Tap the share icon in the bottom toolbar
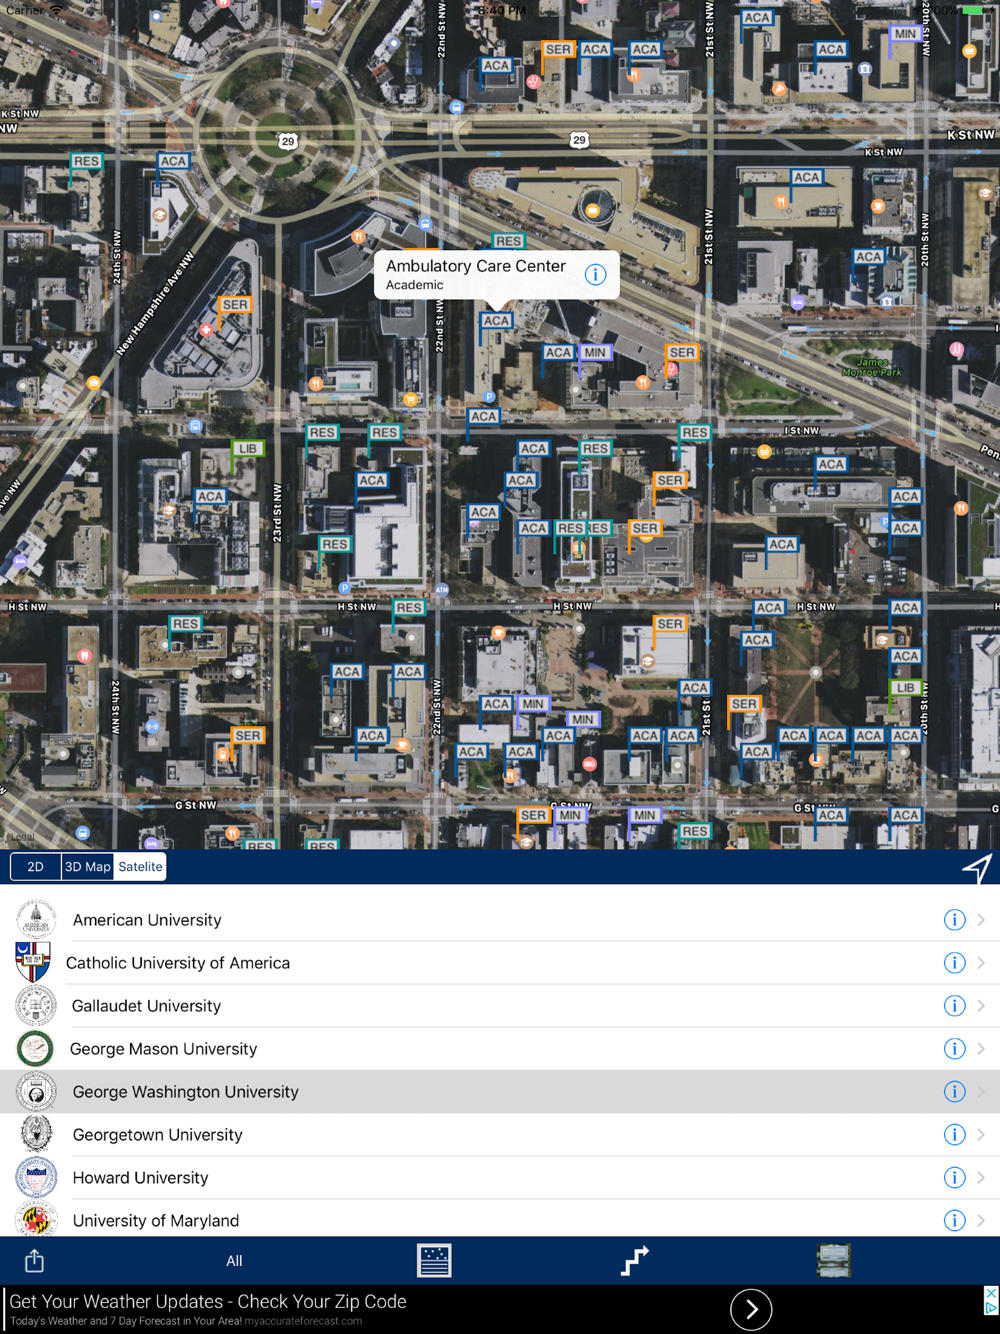Image resolution: width=1000 pixels, height=1334 pixels. (x=34, y=1261)
